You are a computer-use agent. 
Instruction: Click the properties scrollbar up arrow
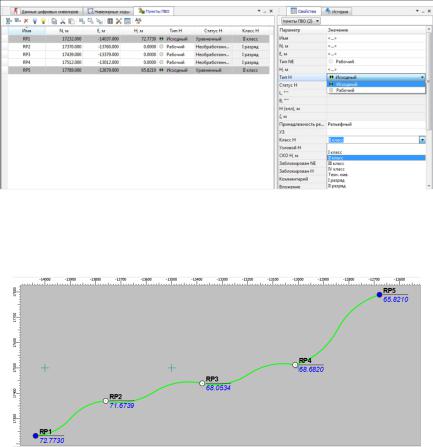point(429,30)
